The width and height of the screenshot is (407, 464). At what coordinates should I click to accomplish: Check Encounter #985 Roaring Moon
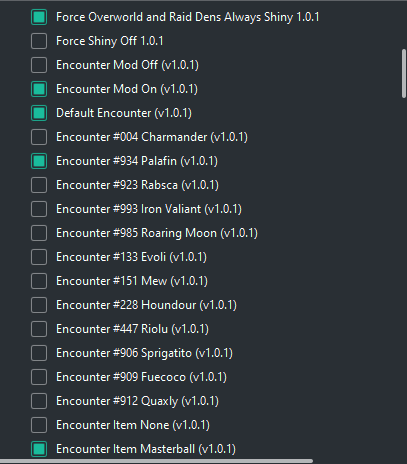39,233
